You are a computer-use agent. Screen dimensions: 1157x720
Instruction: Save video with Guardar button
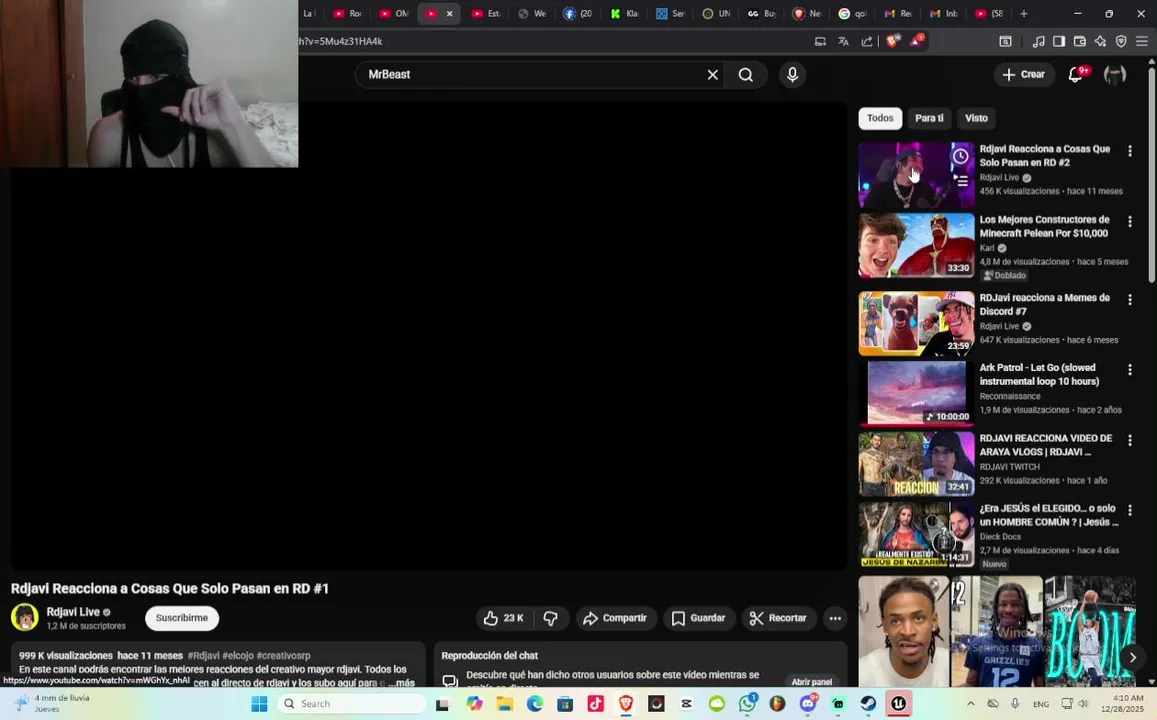pyautogui.click(x=698, y=618)
